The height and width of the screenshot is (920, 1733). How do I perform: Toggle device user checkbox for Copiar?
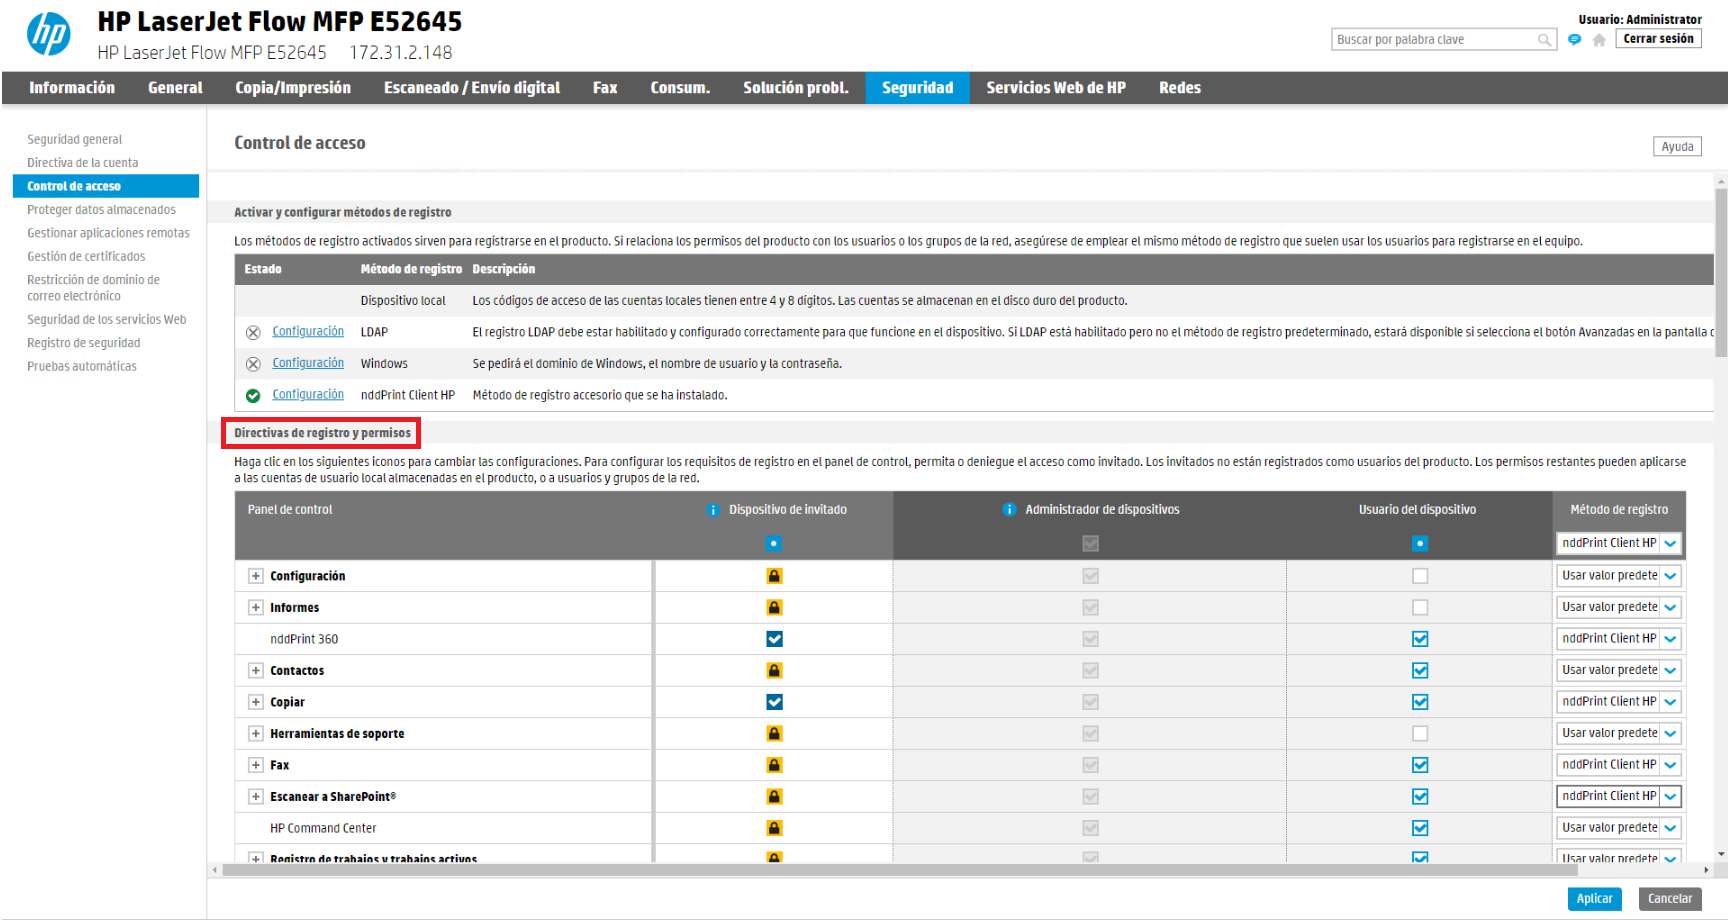[1420, 702]
